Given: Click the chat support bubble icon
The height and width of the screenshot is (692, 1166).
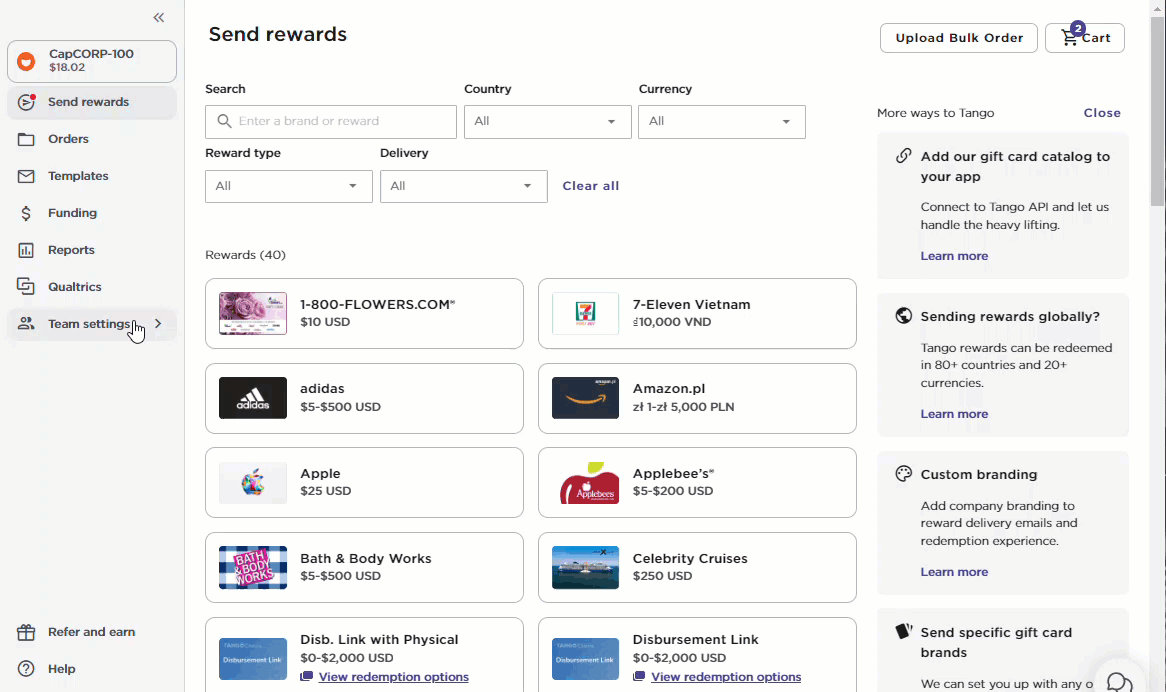Looking at the screenshot, I should click(x=1120, y=682).
